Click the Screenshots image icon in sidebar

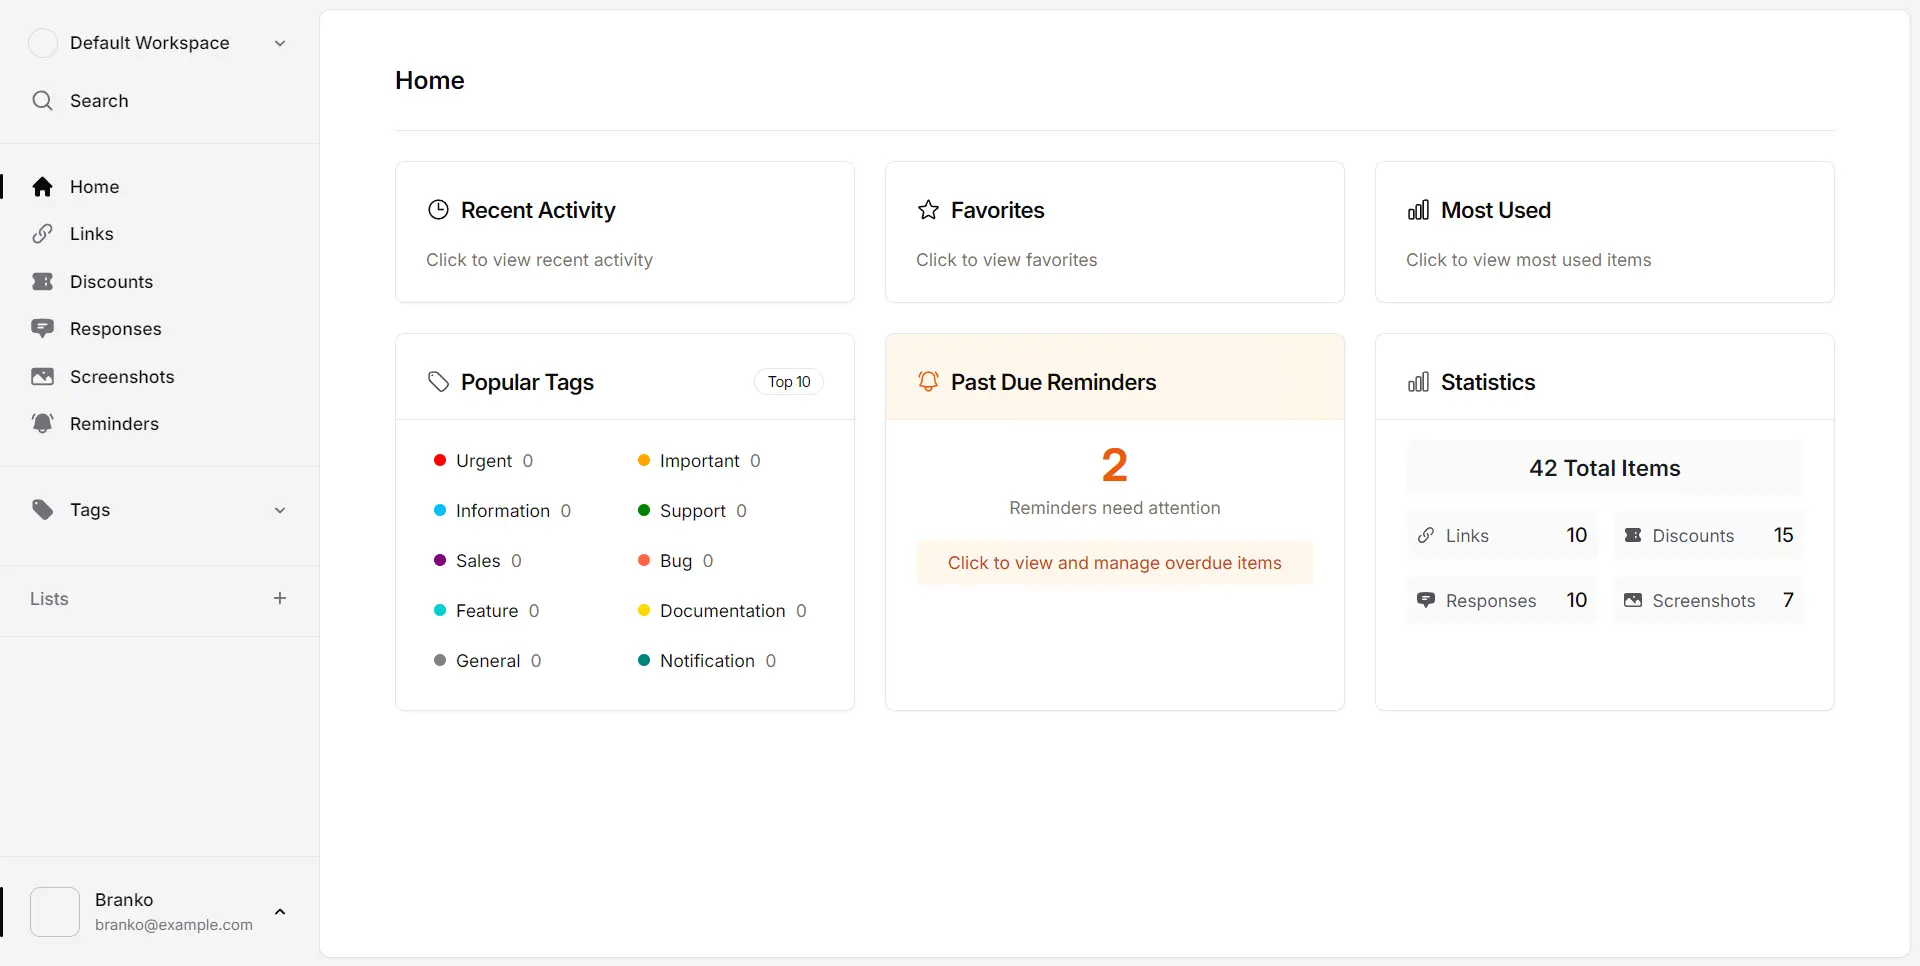pos(42,377)
